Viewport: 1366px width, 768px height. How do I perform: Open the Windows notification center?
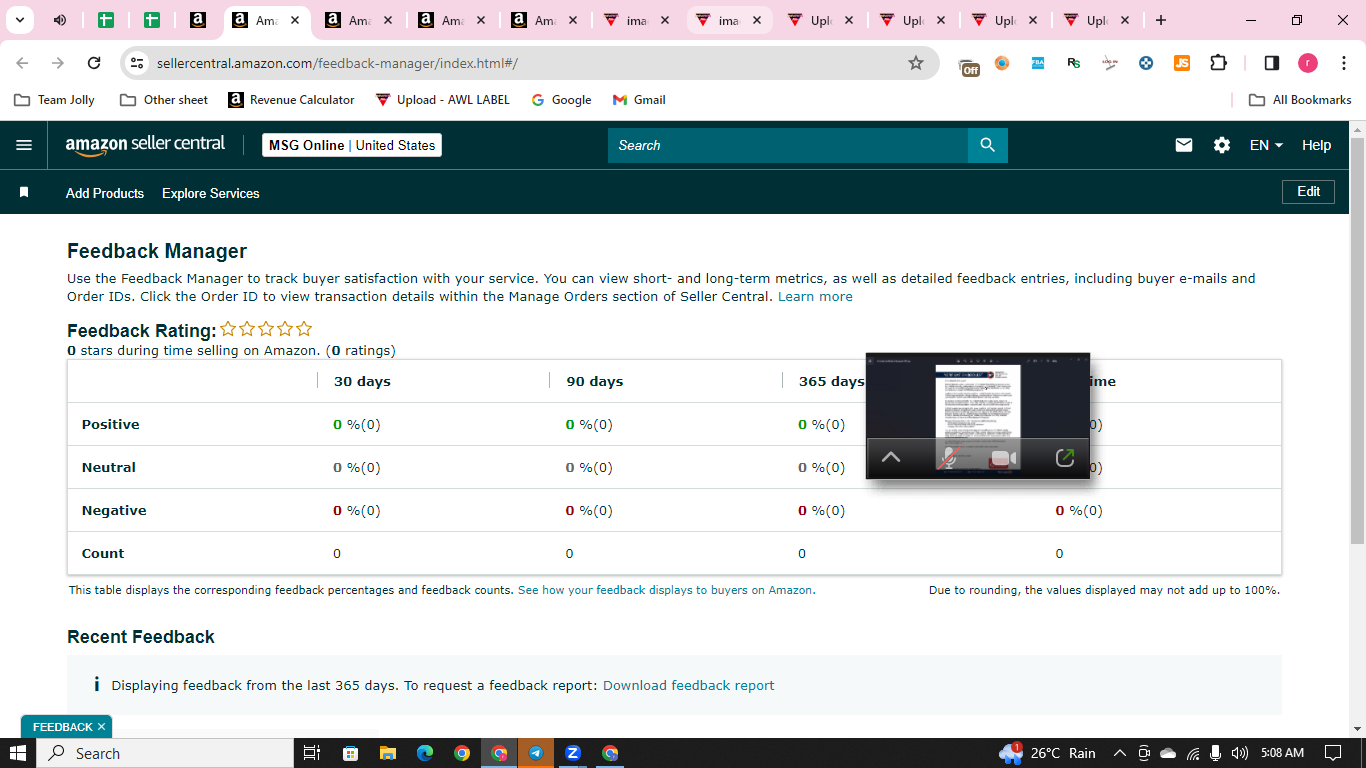pos(1333,753)
